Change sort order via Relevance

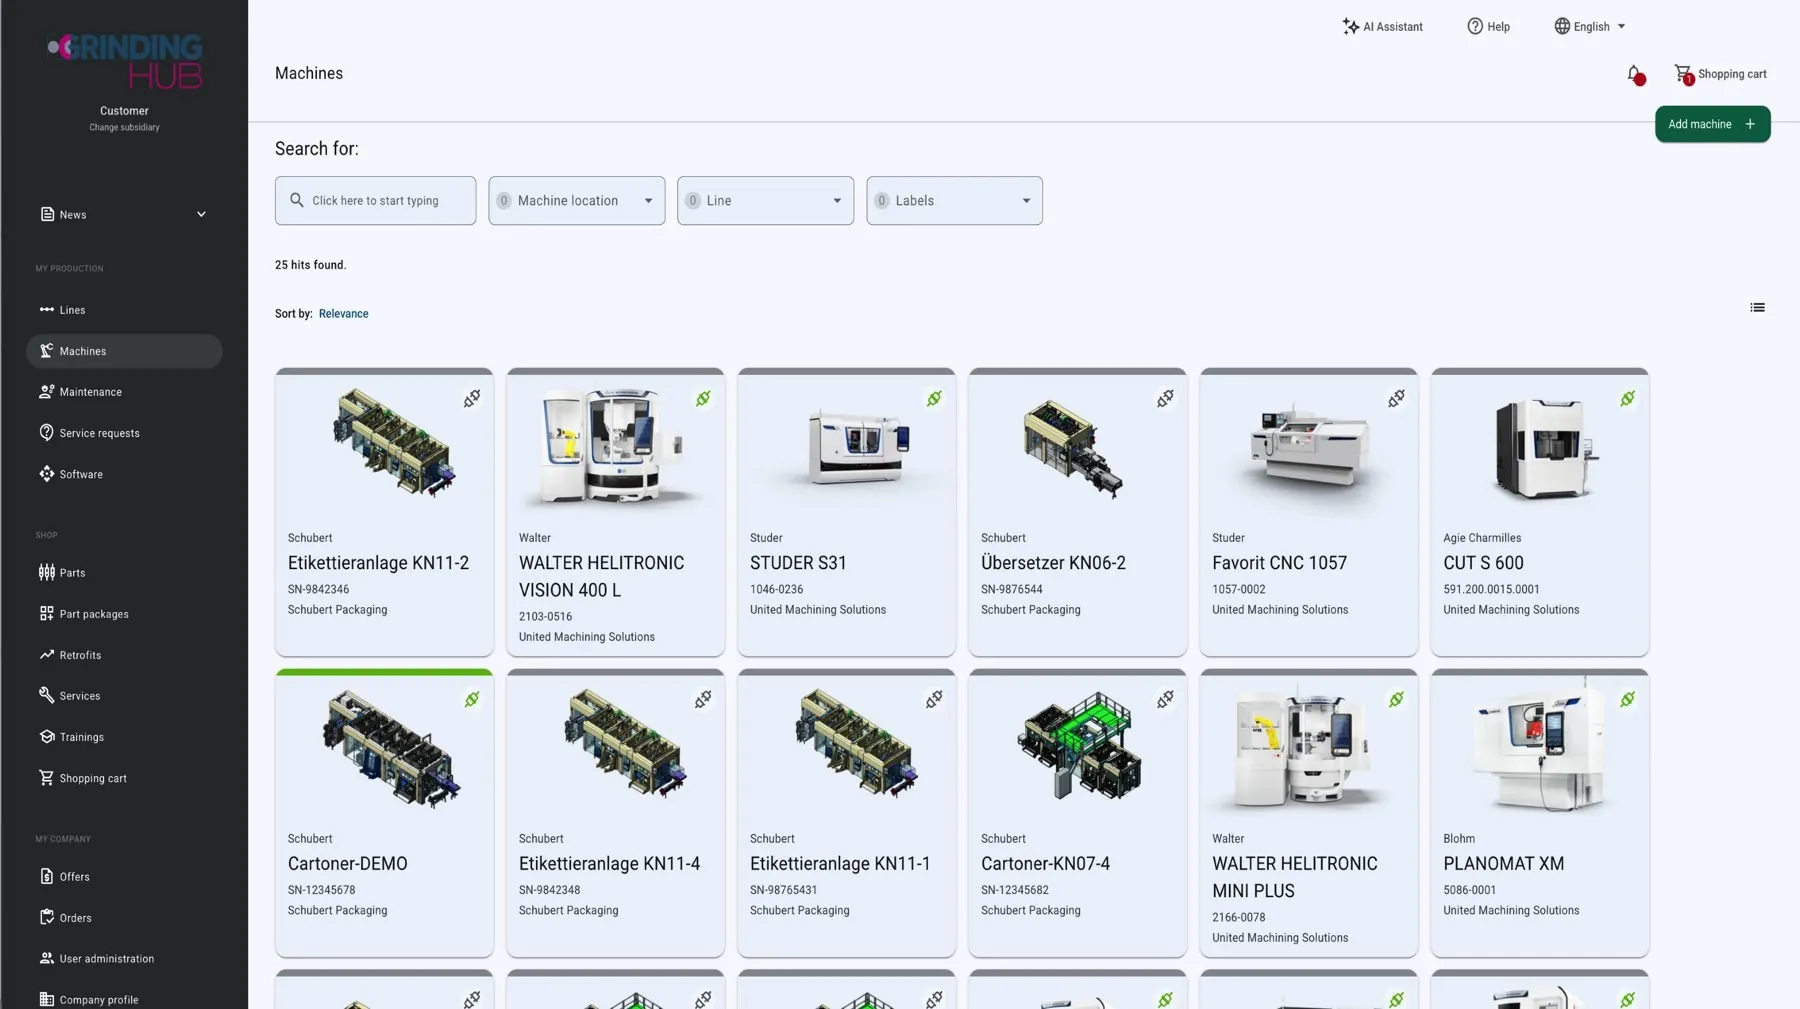(x=343, y=314)
